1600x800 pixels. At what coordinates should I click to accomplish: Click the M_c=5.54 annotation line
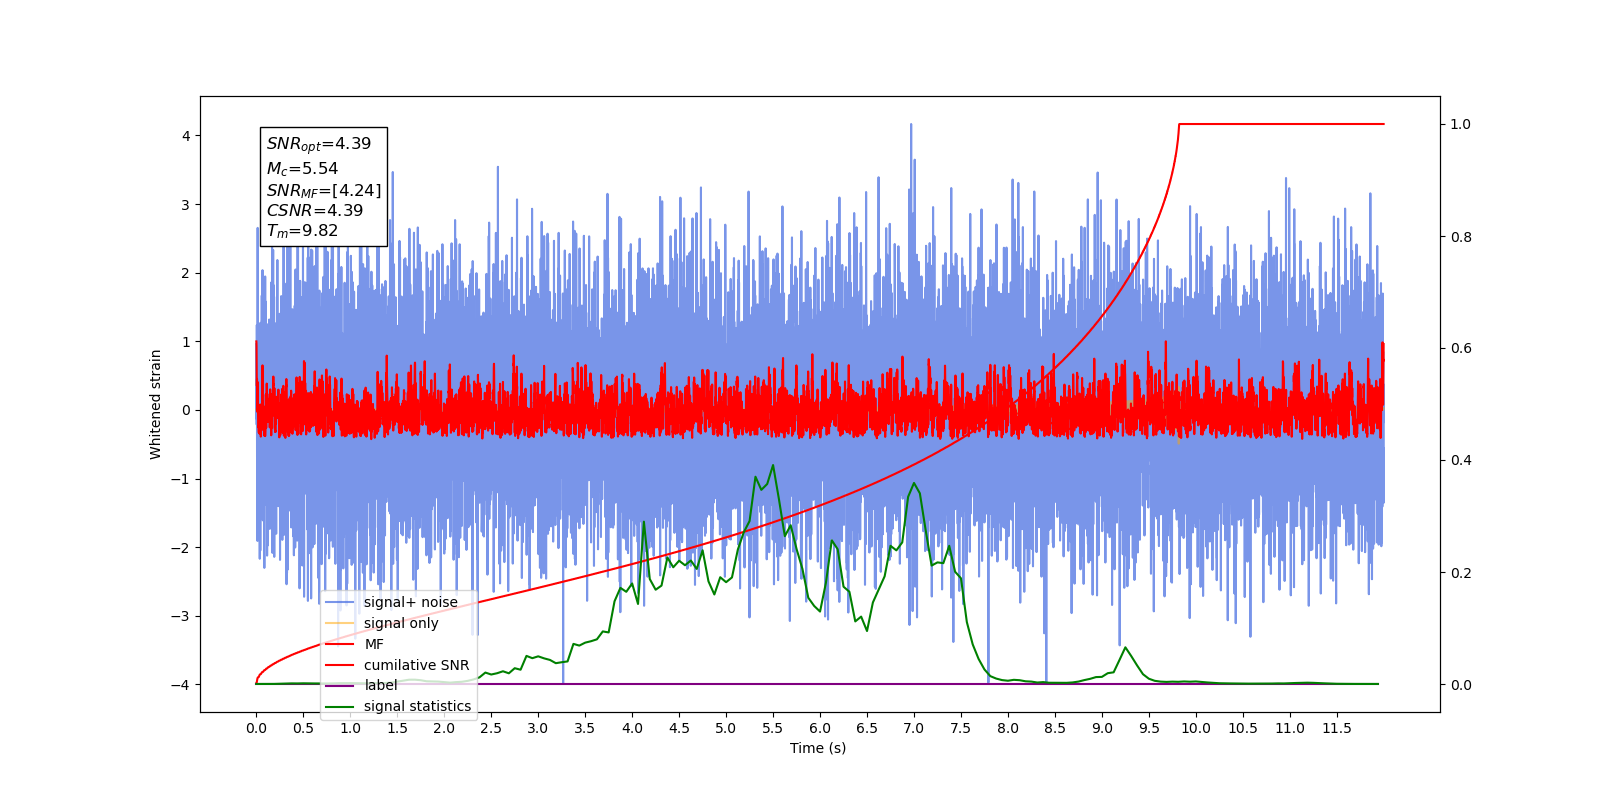click(x=302, y=169)
